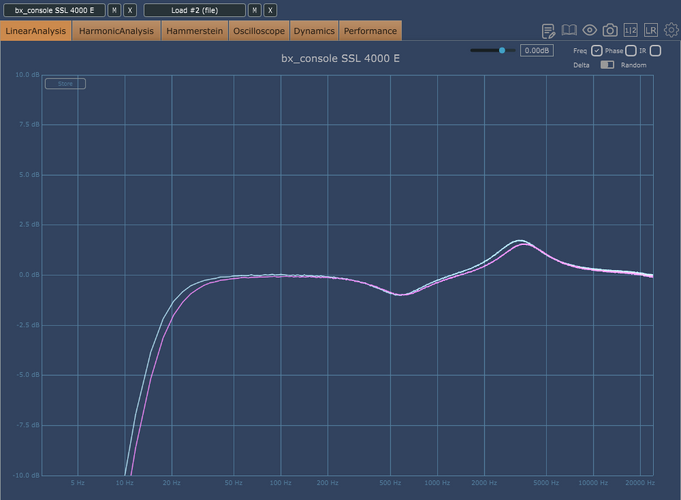Open settings via the gear icon
Screen dimensions: 681x500
pyautogui.click(x=671, y=30)
